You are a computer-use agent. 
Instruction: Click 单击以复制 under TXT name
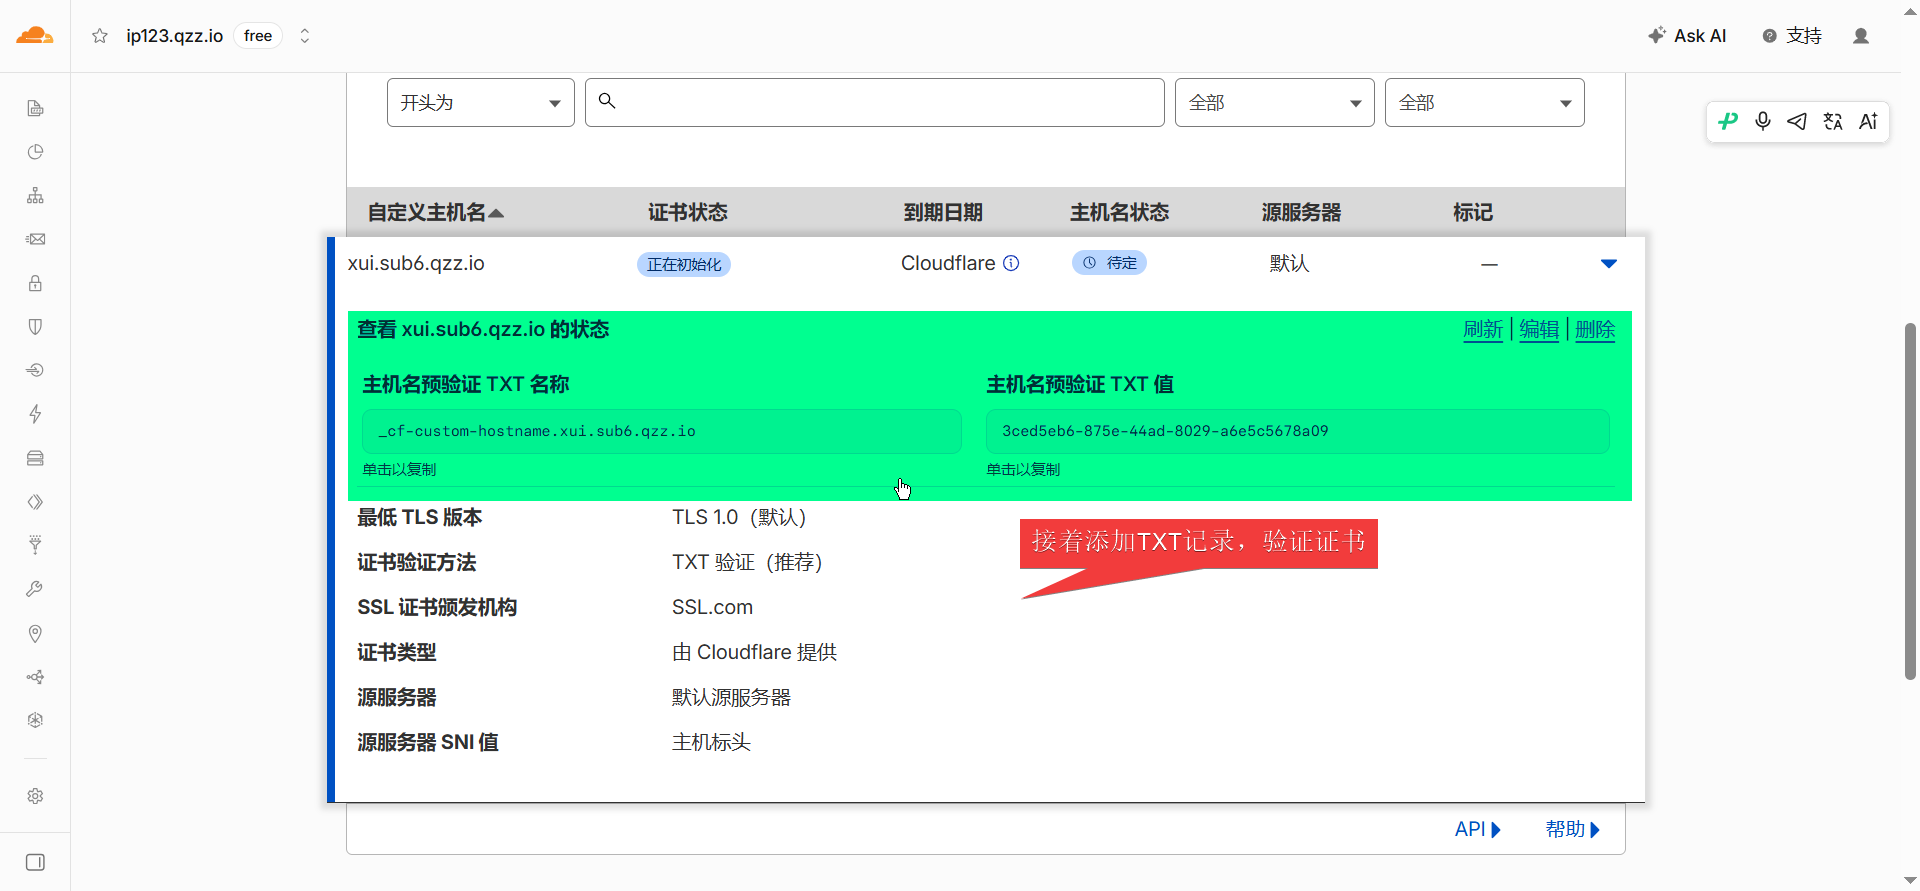(399, 469)
